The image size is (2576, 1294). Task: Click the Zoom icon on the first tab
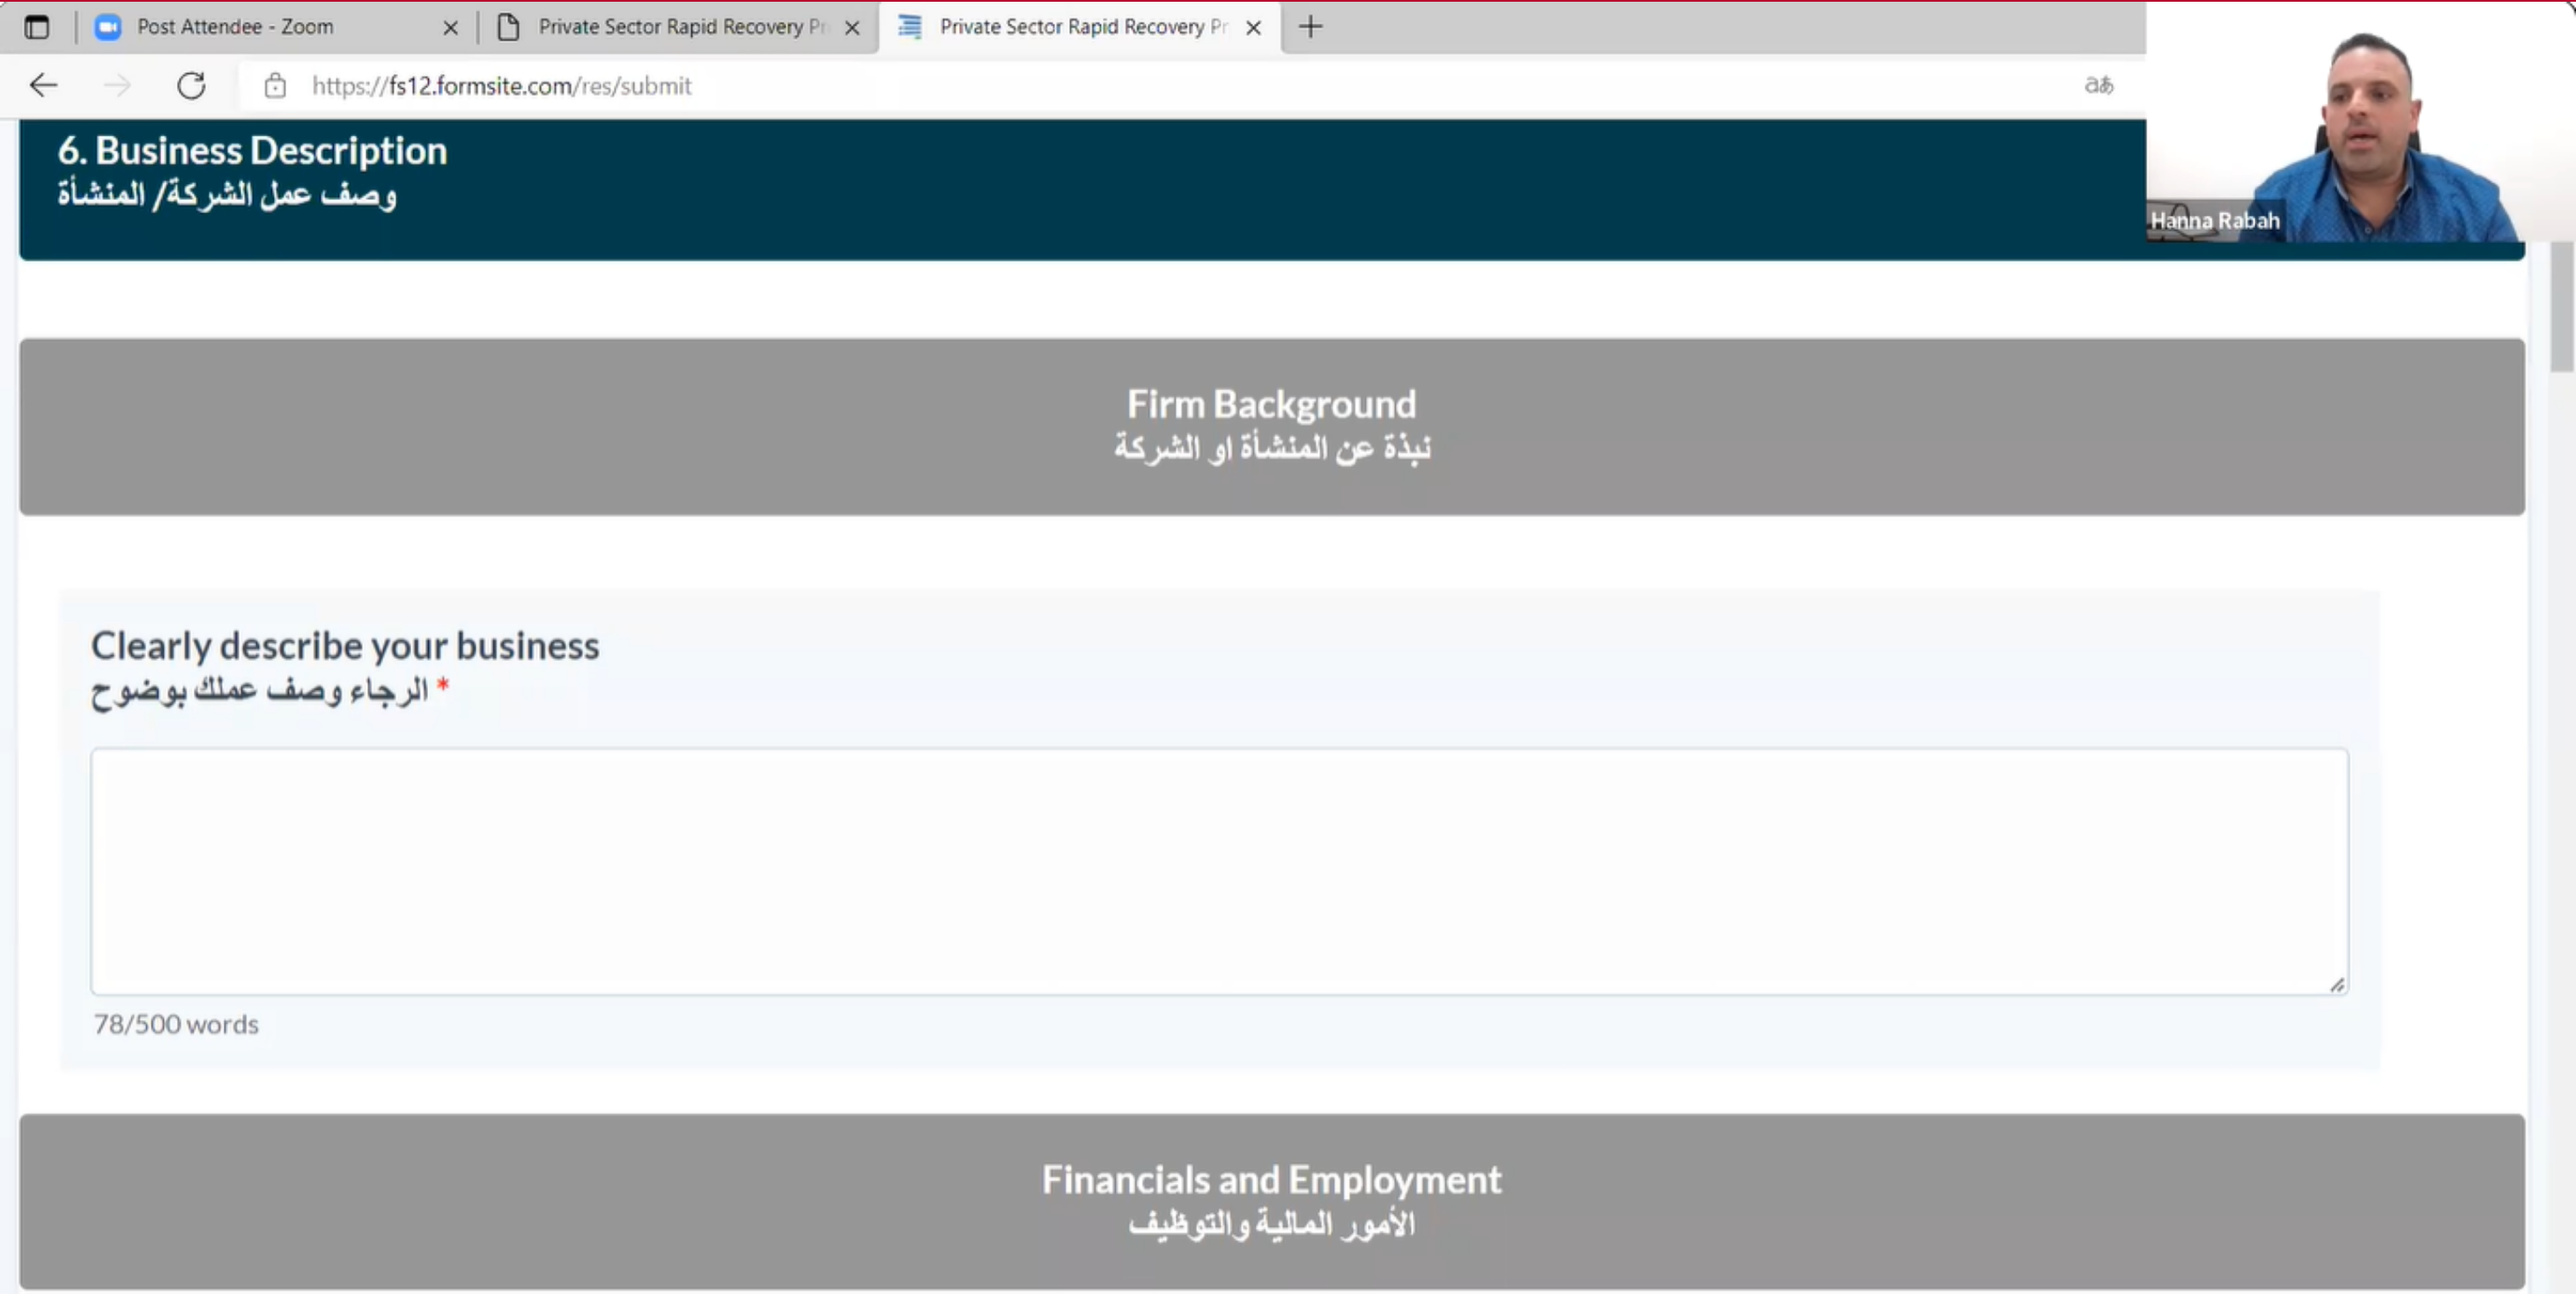pos(107,27)
